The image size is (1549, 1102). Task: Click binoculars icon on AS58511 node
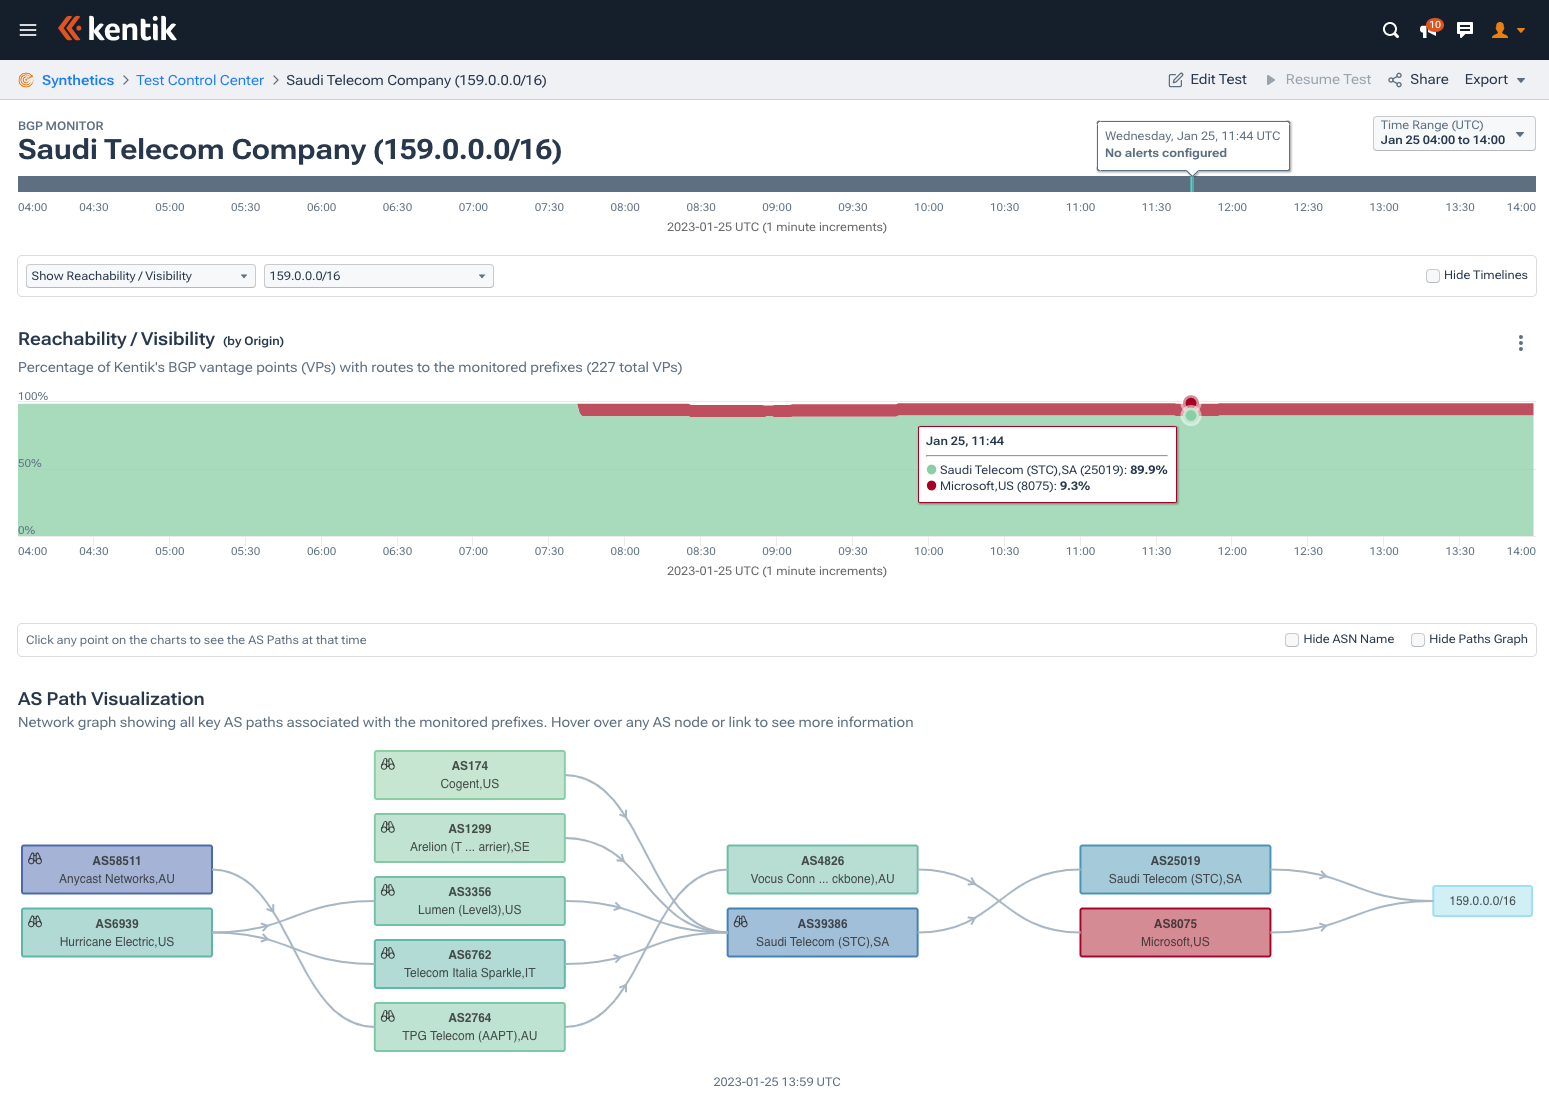[x=35, y=859]
